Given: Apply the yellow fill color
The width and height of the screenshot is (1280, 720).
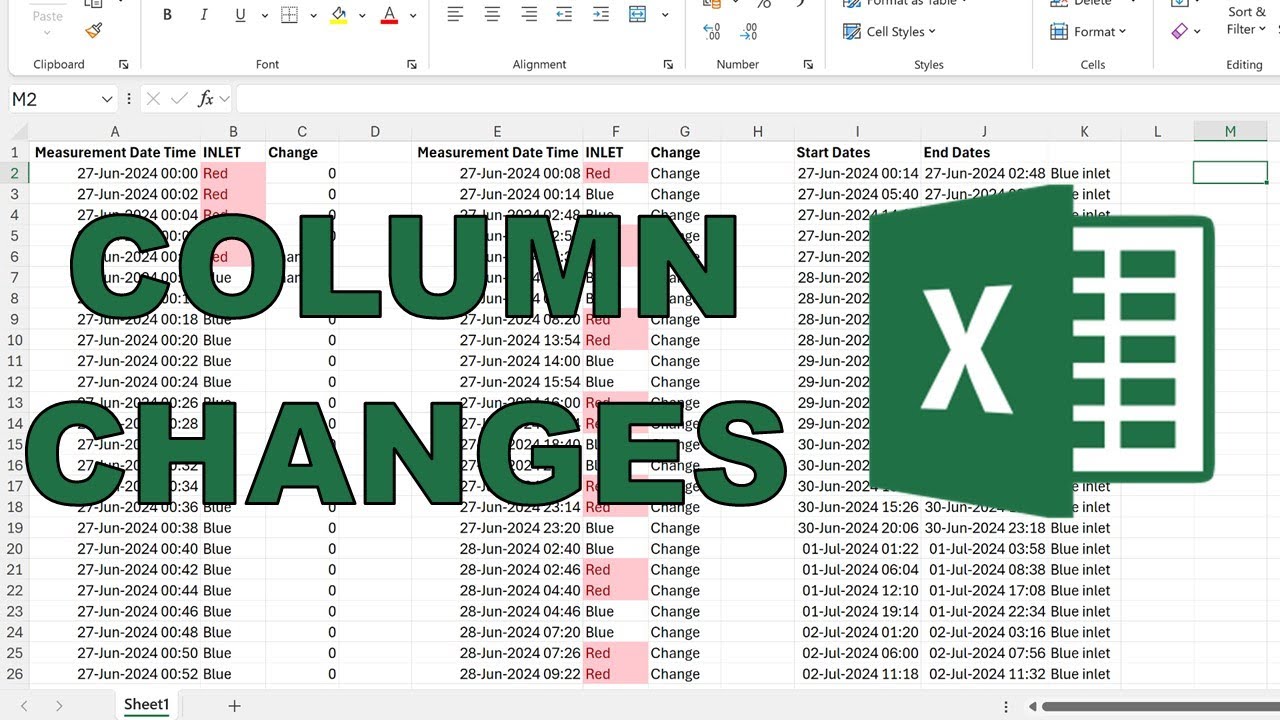Looking at the screenshot, I should 339,15.
